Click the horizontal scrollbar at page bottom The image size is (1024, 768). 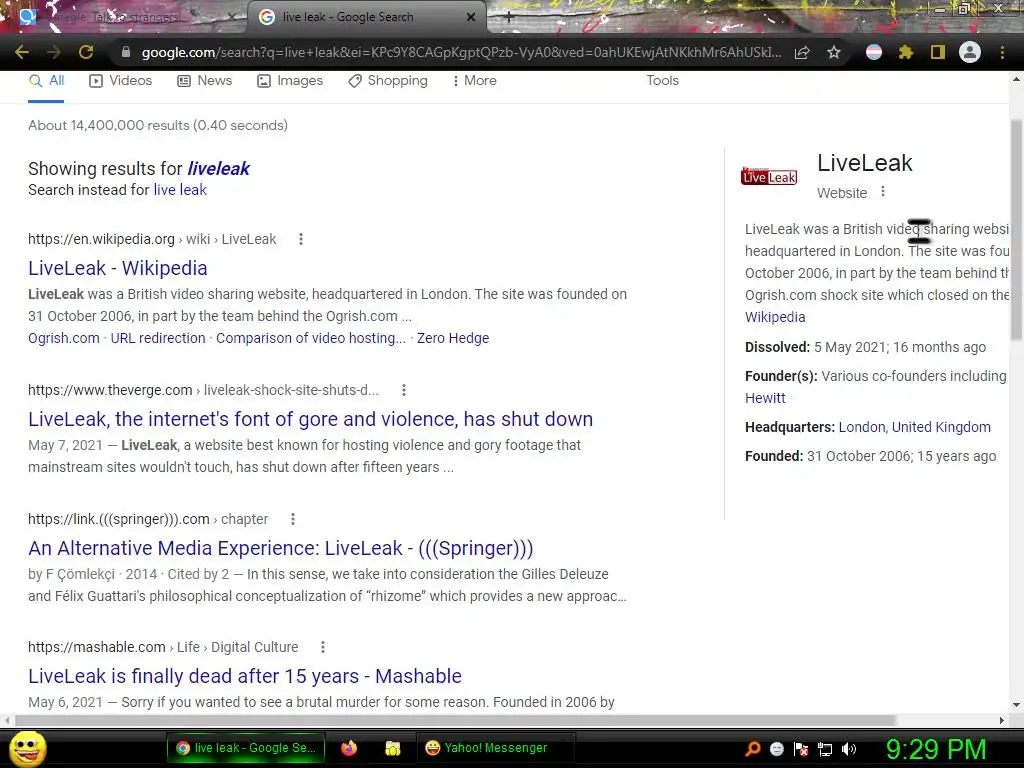click(x=455, y=720)
